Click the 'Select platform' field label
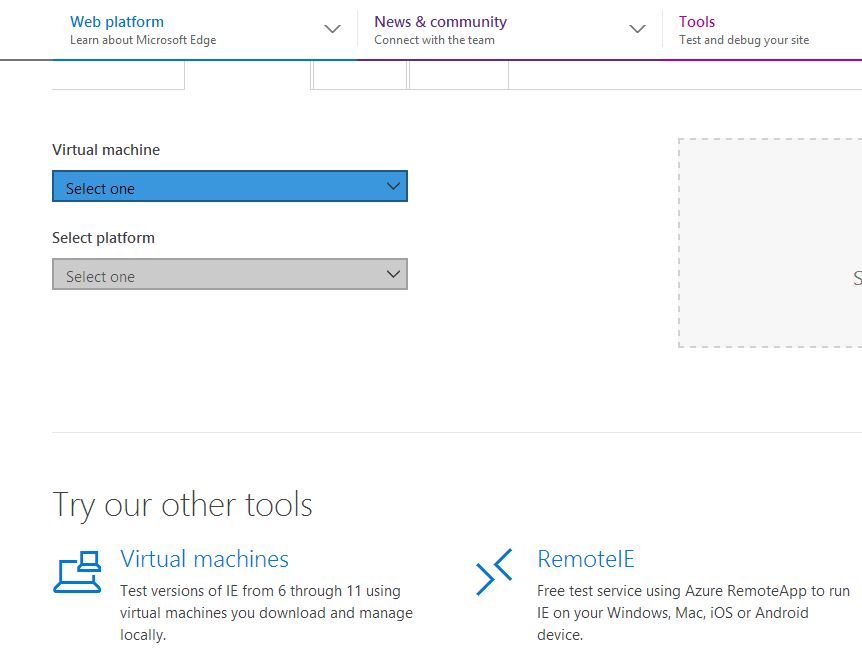862x665 pixels. 103,238
